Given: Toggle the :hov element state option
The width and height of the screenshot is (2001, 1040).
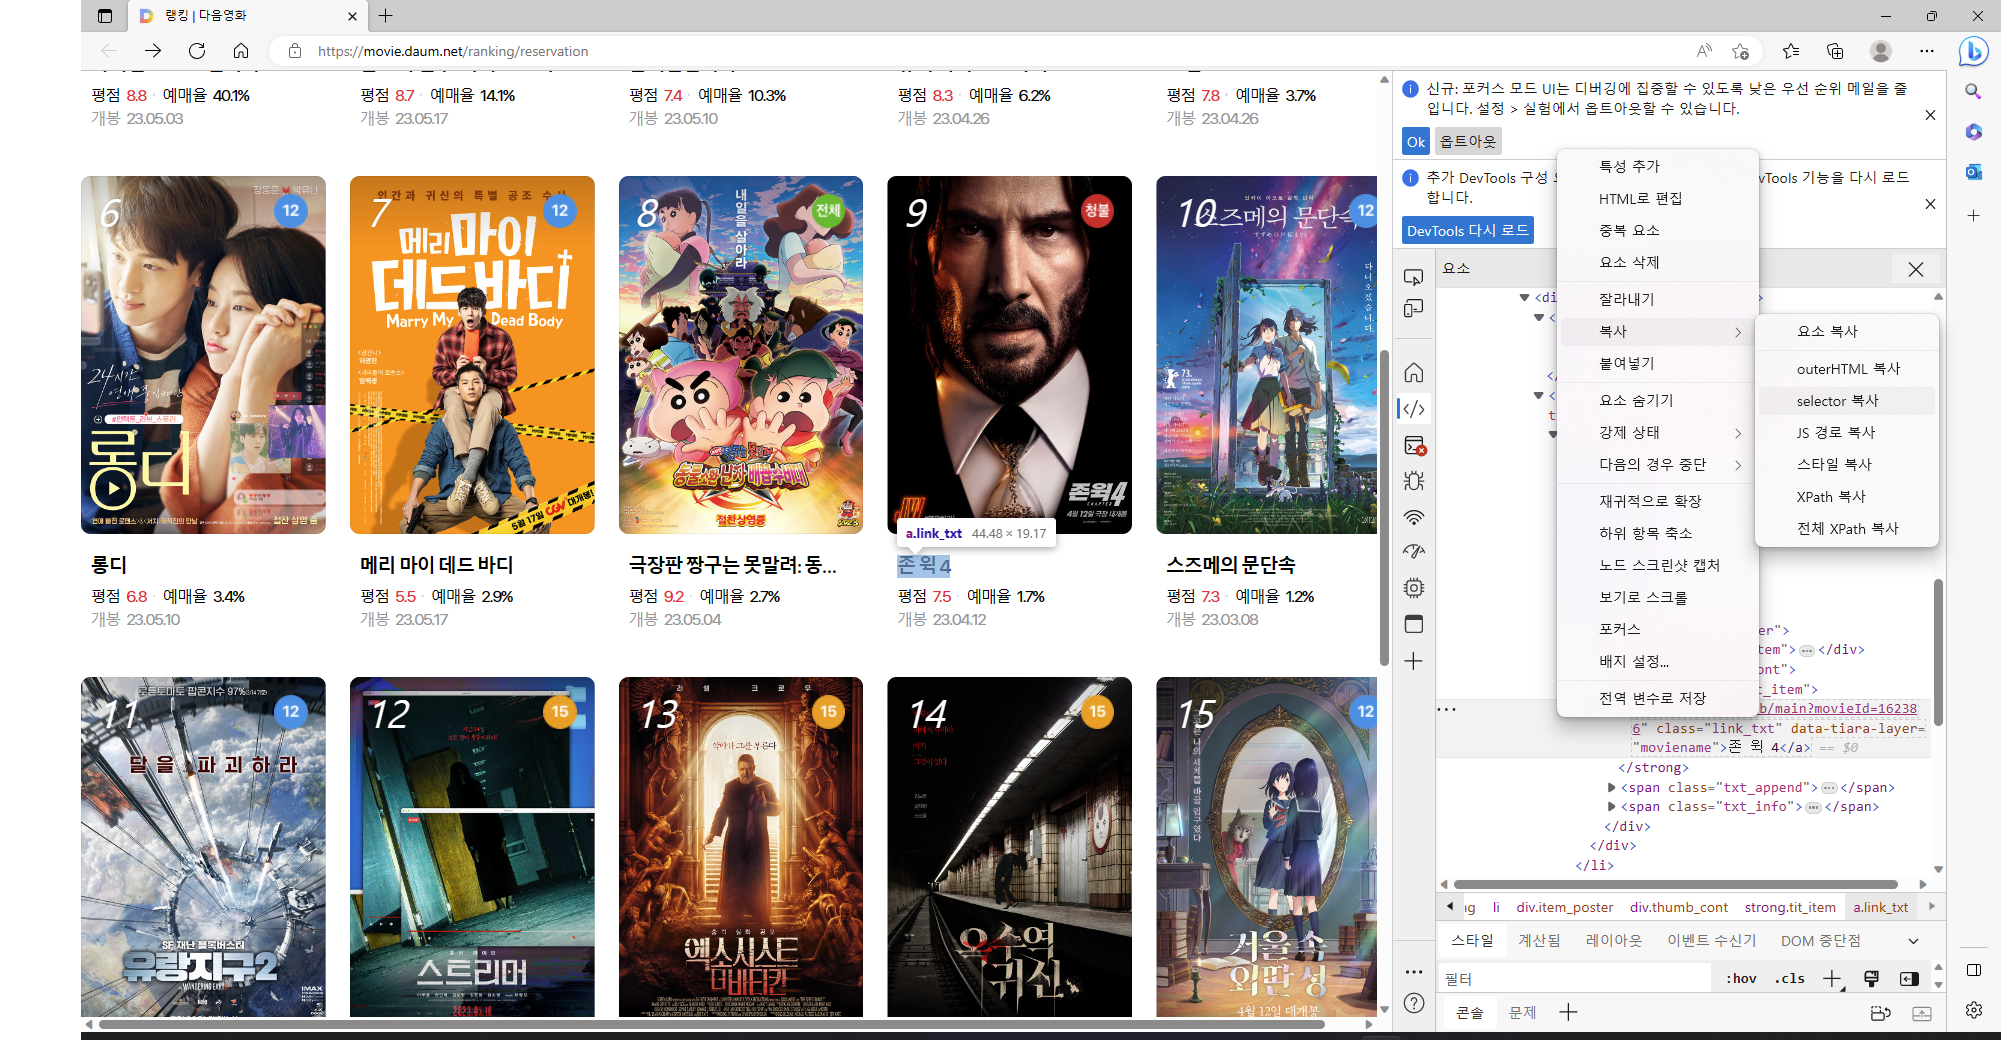Looking at the screenshot, I should [x=1741, y=978].
